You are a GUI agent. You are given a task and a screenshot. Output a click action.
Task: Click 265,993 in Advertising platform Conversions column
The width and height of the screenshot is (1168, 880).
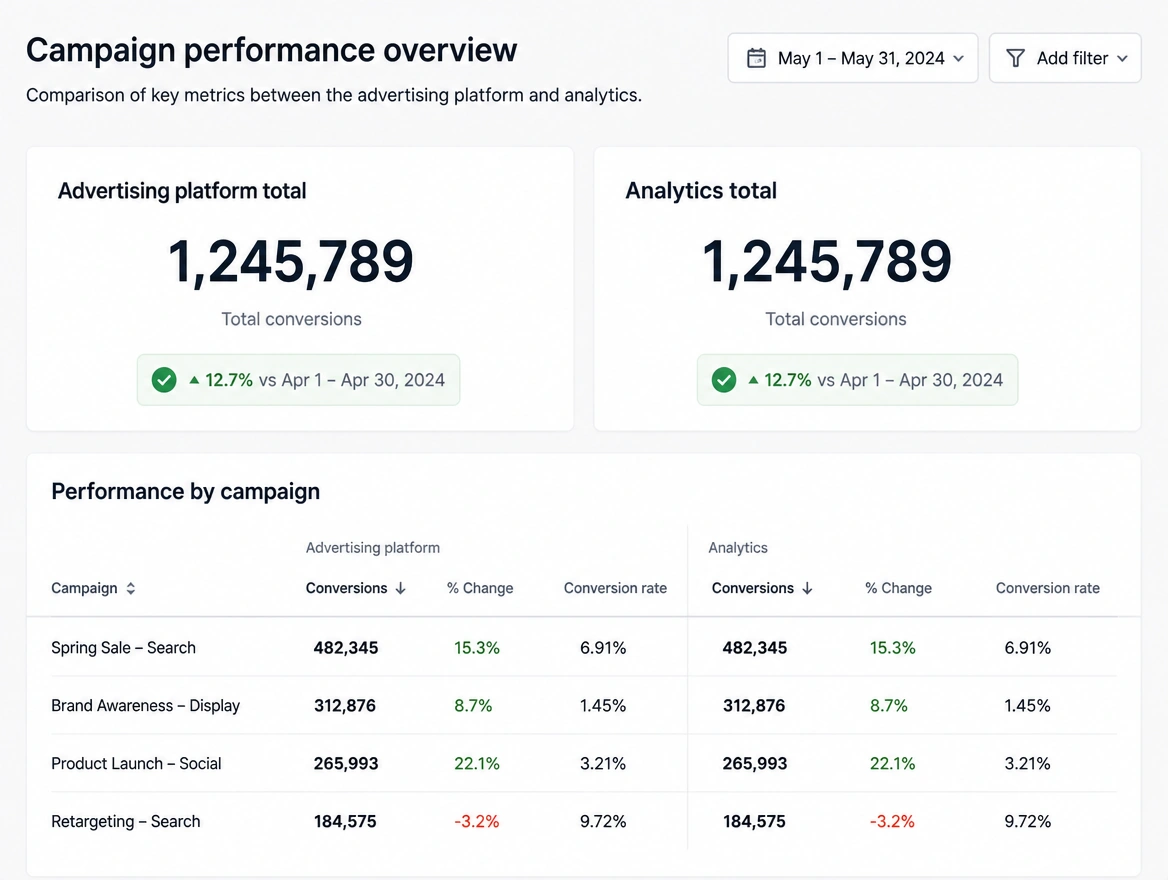tap(346, 764)
